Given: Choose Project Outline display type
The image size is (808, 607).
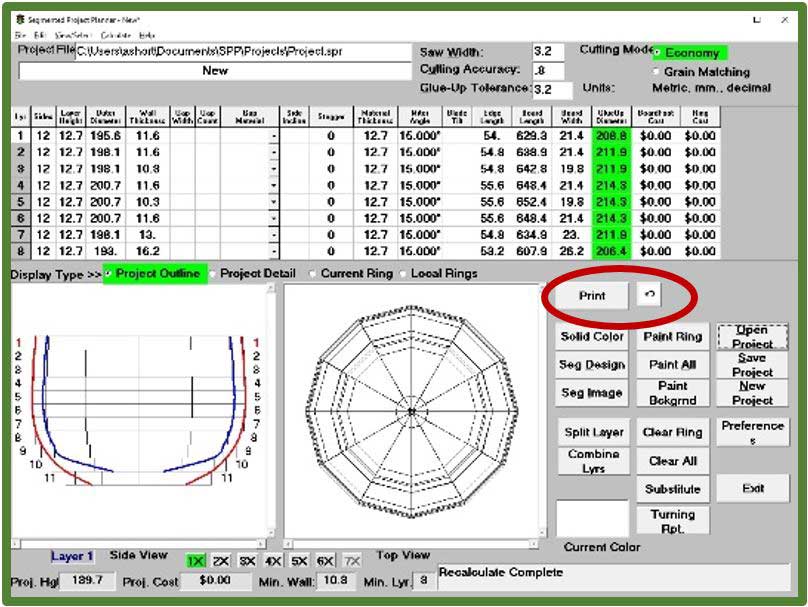Looking at the screenshot, I should (x=155, y=274).
